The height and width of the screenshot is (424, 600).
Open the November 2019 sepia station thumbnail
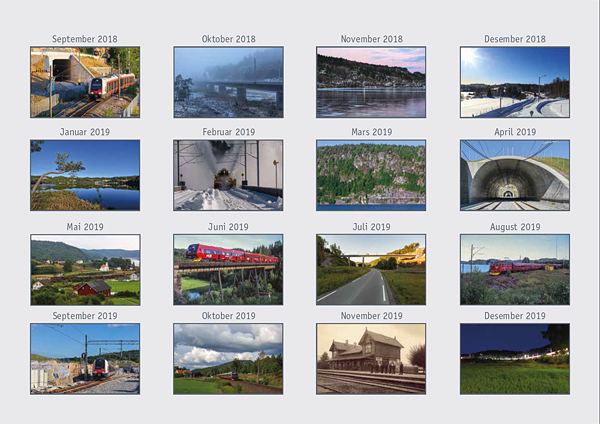pos(371,359)
